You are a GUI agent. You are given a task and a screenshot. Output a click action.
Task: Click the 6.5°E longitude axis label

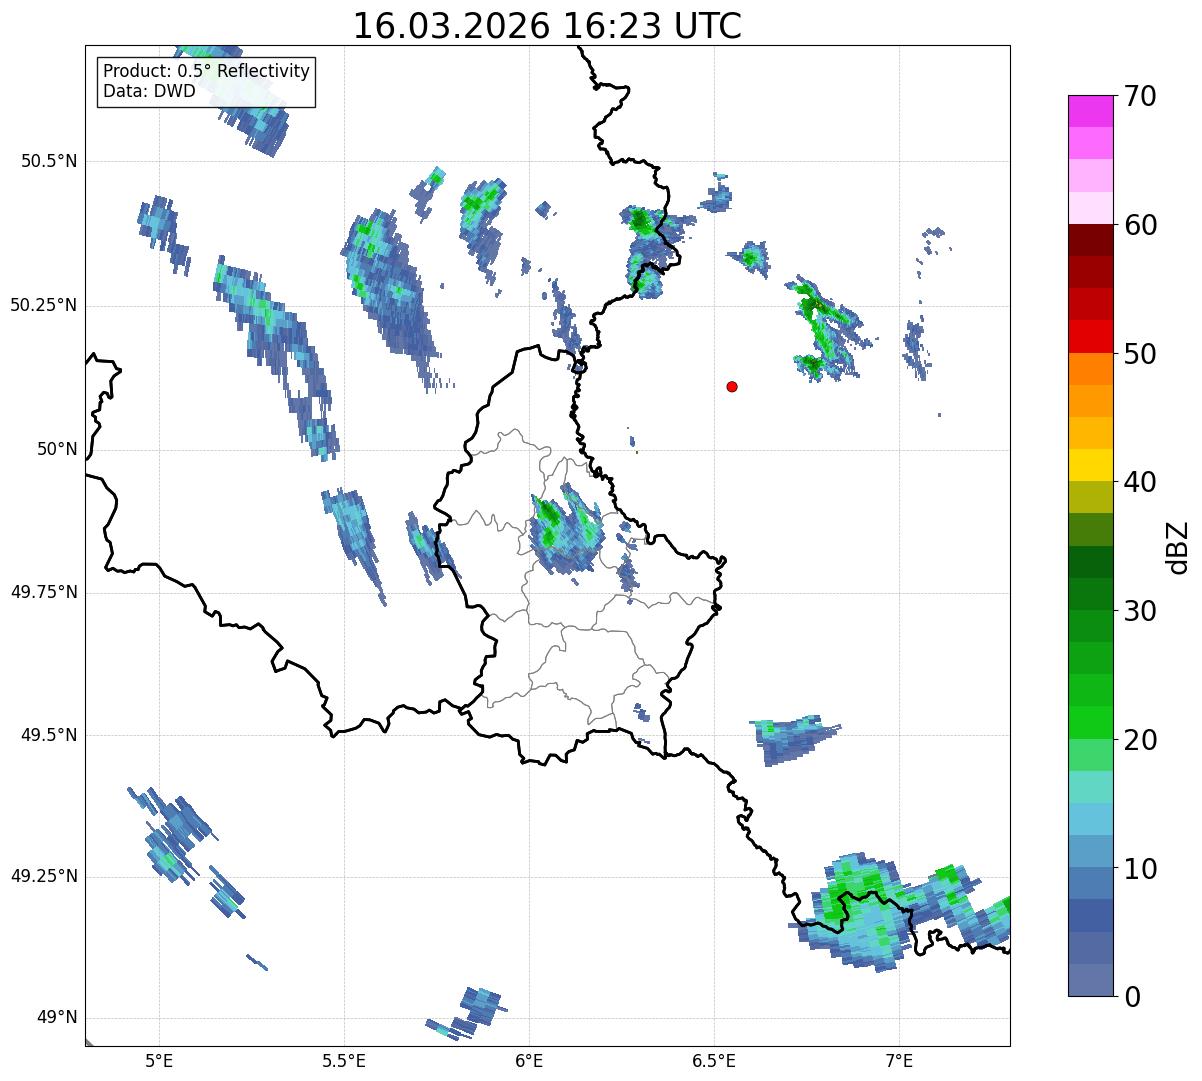714,1061
